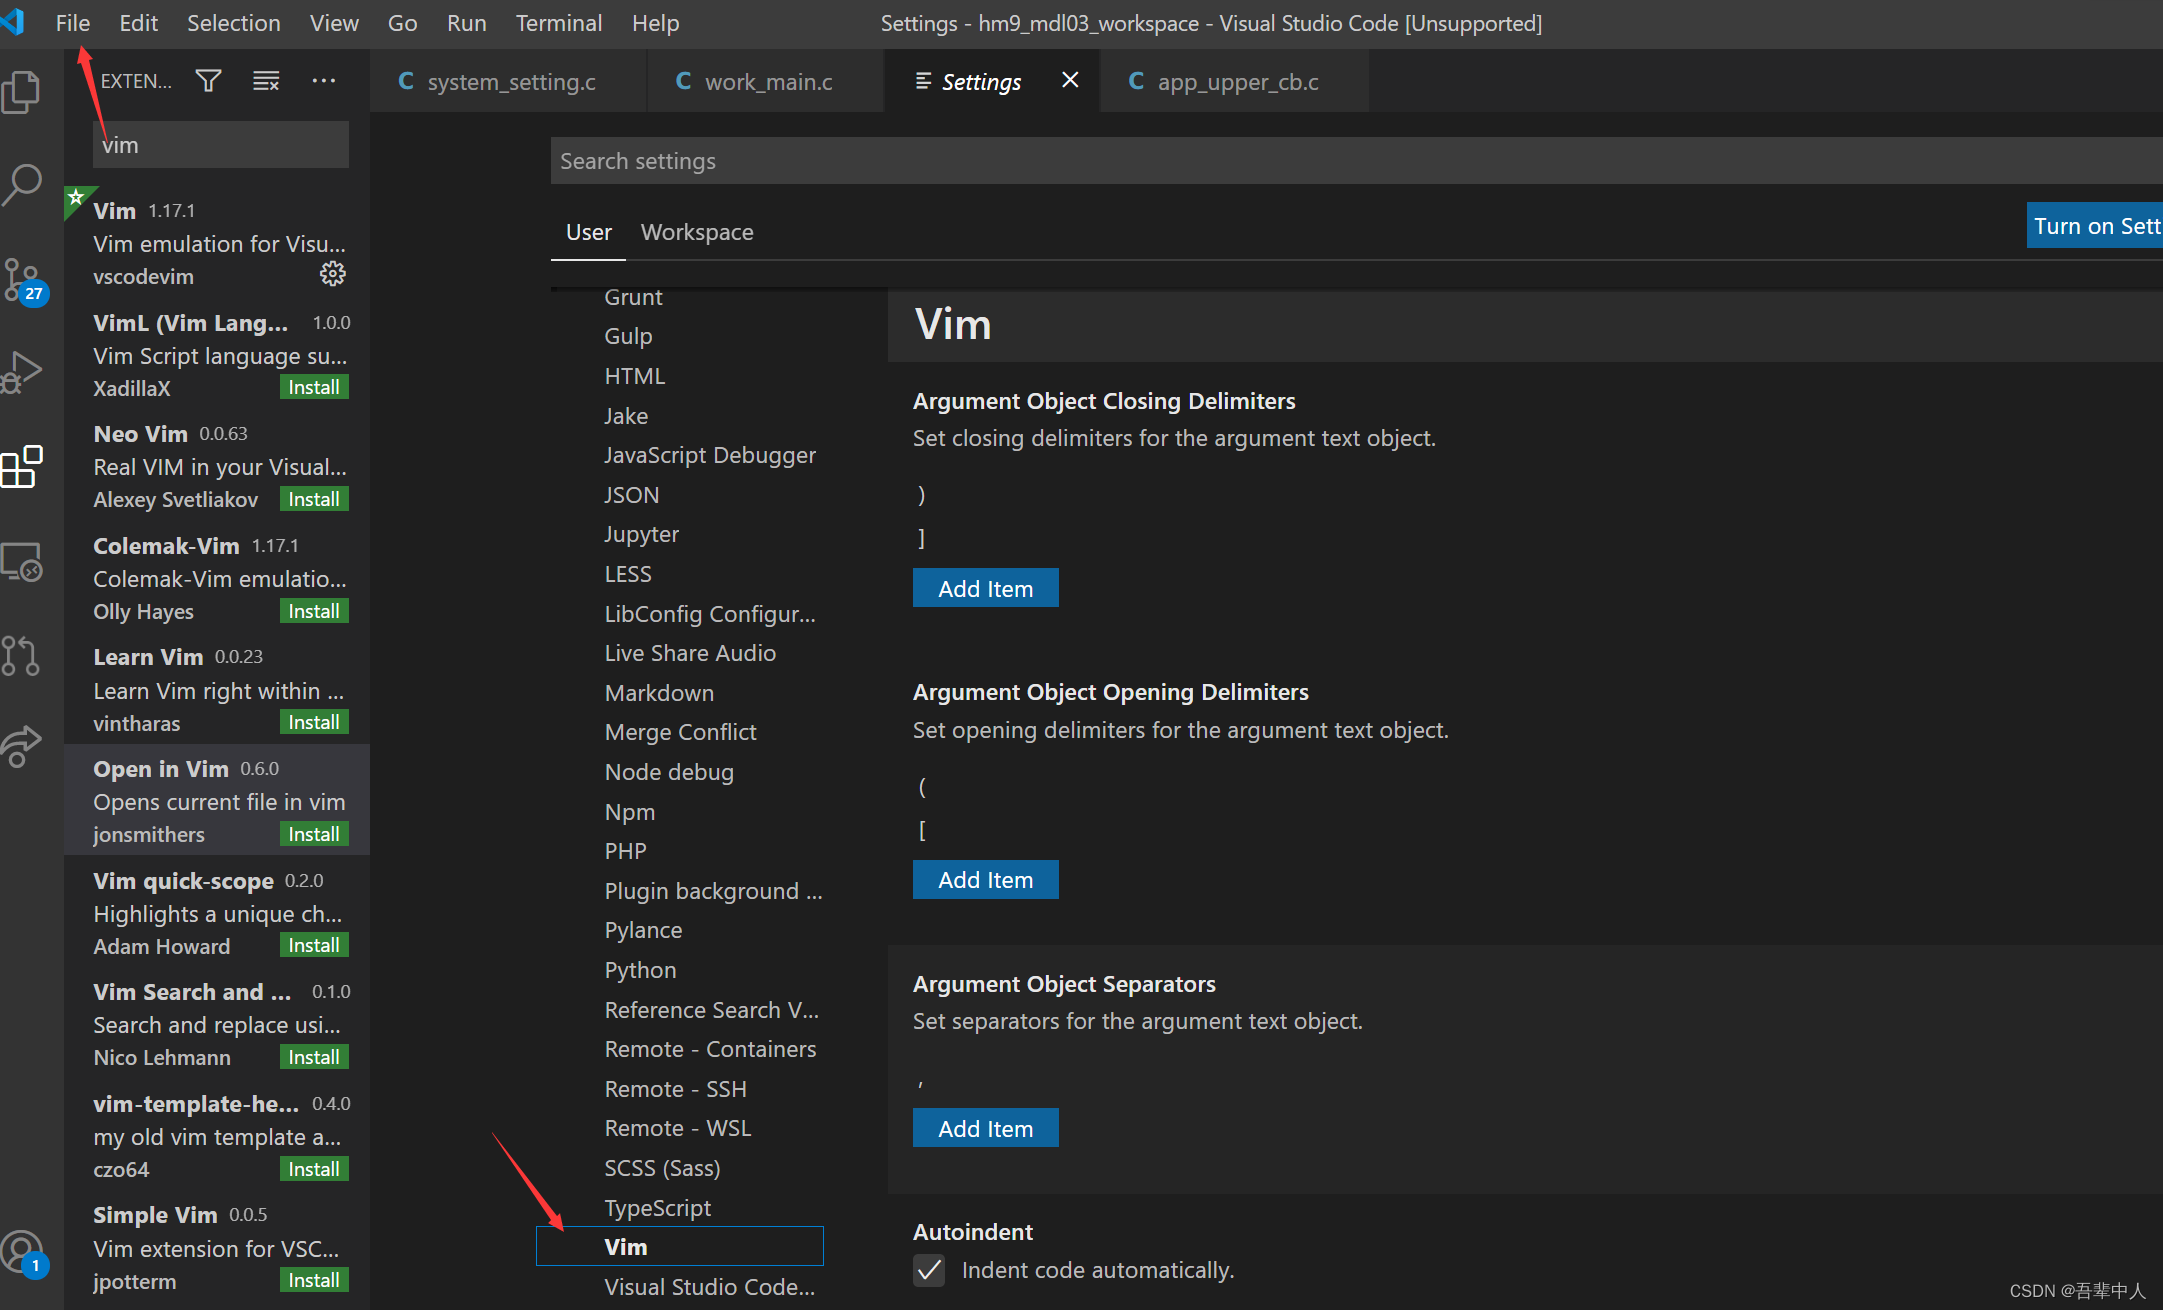Clear the extensions search results icon
The image size is (2163, 1310).
(x=265, y=80)
